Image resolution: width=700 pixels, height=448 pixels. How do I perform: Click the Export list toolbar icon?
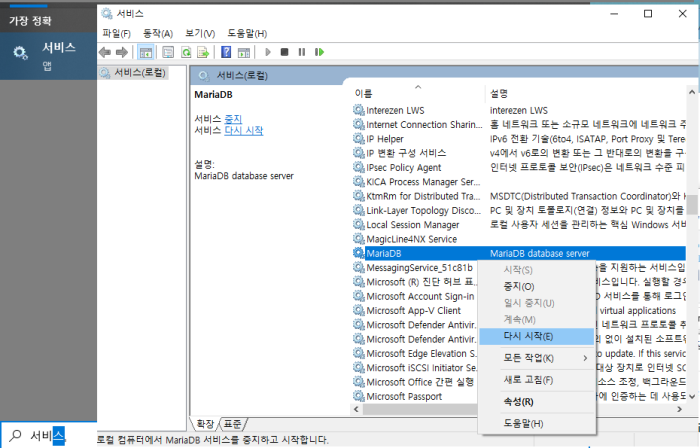(x=203, y=52)
